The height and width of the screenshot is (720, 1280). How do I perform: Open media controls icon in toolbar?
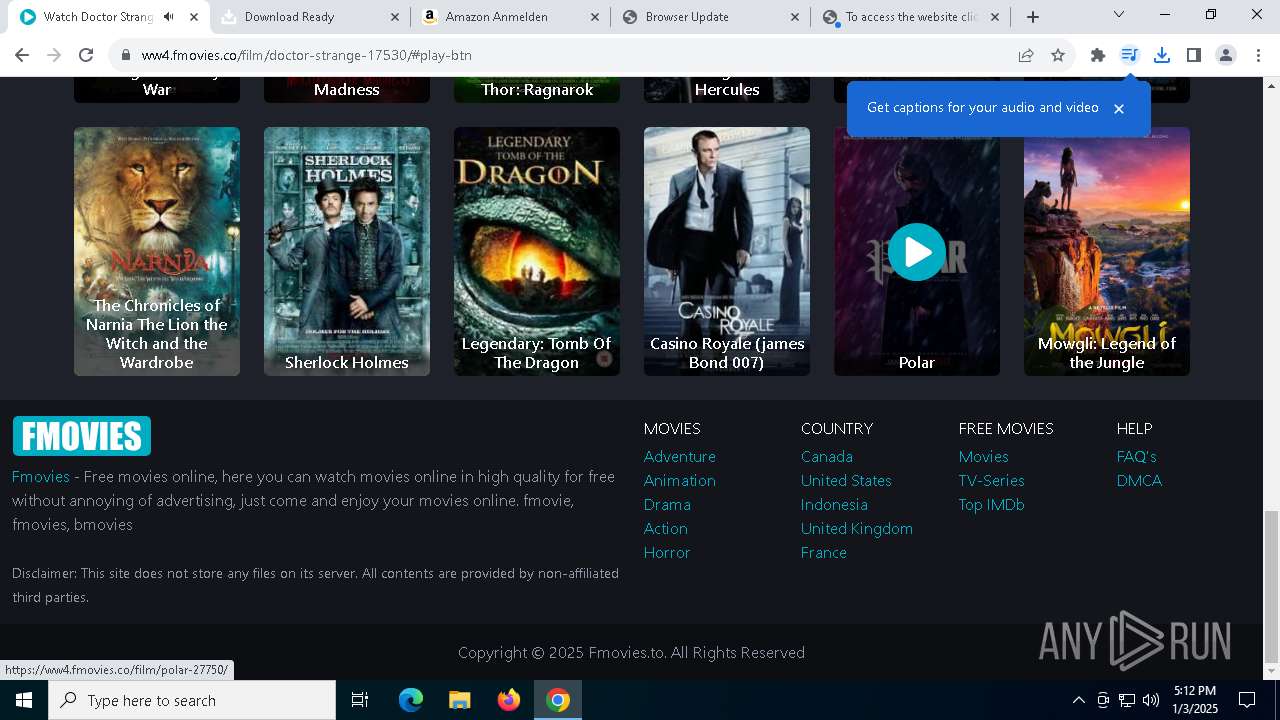tap(1129, 55)
